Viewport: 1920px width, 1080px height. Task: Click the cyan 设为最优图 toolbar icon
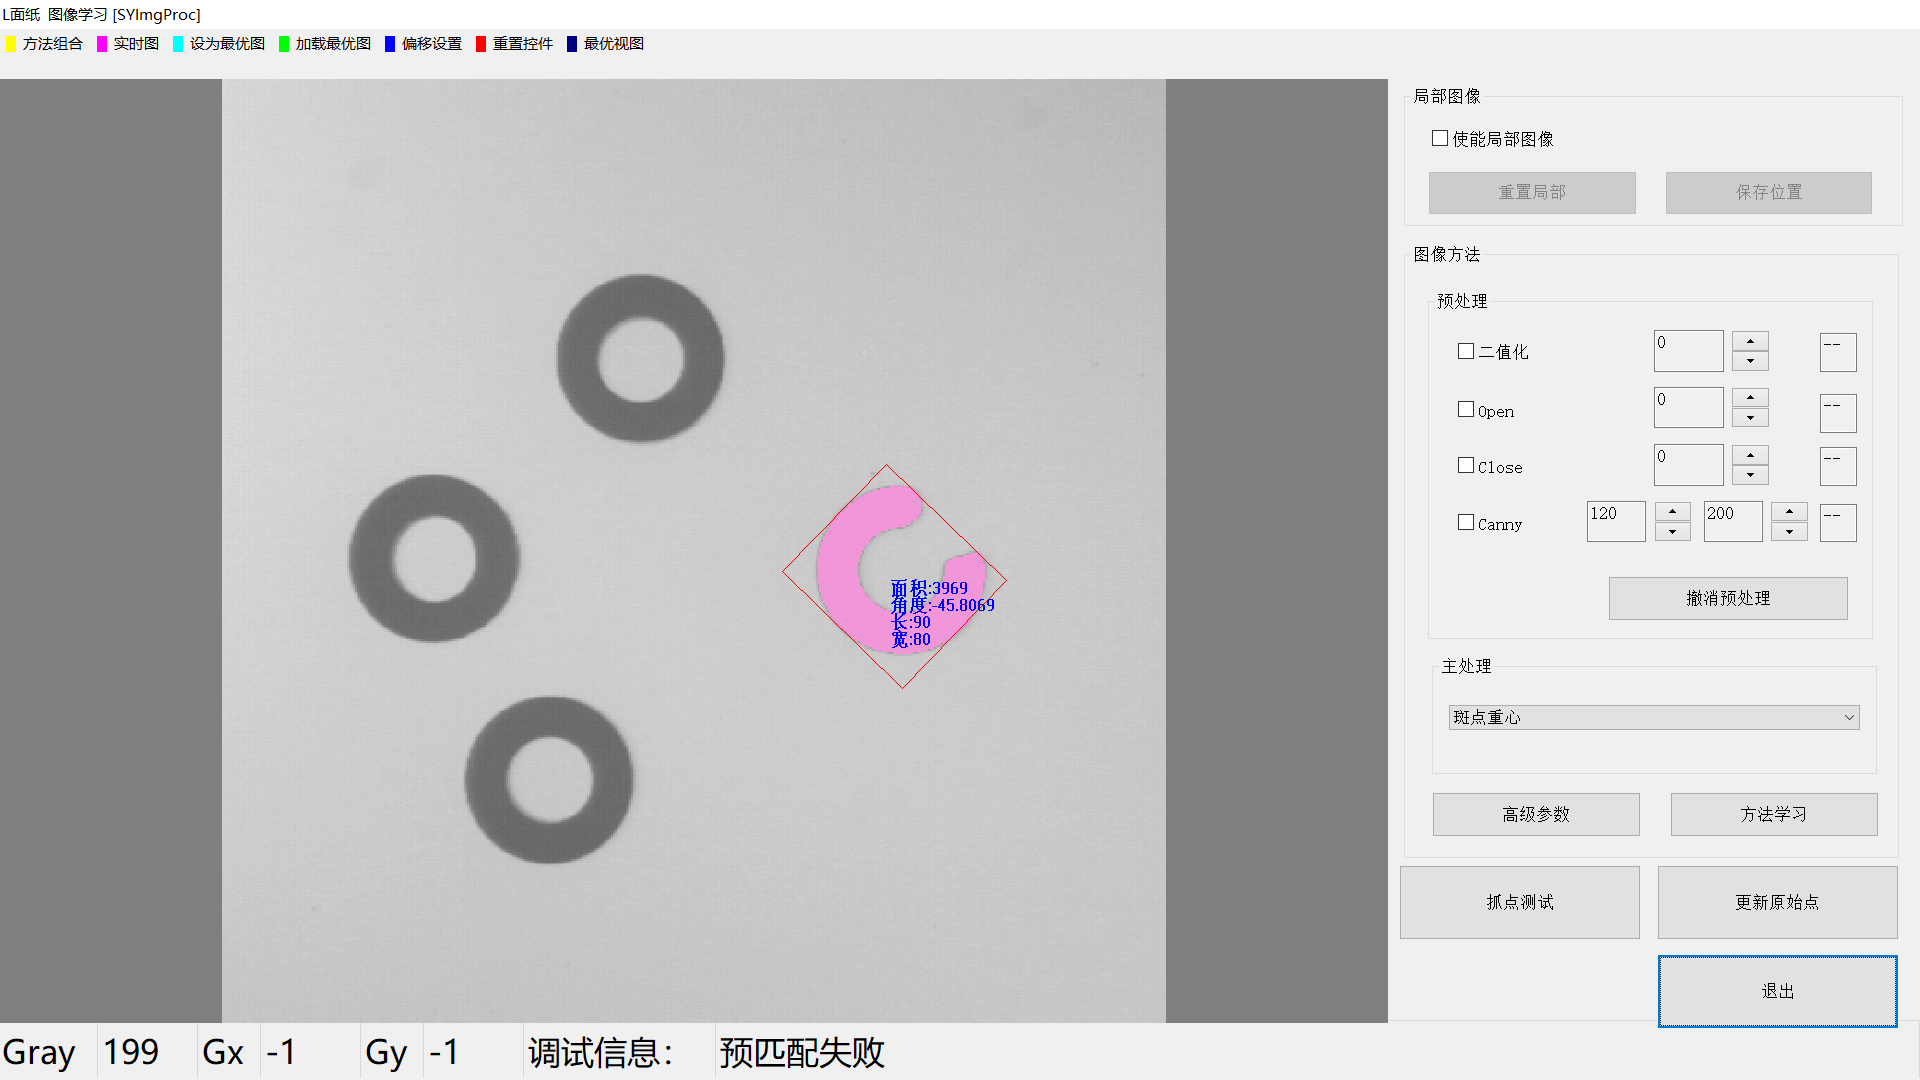(x=178, y=44)
